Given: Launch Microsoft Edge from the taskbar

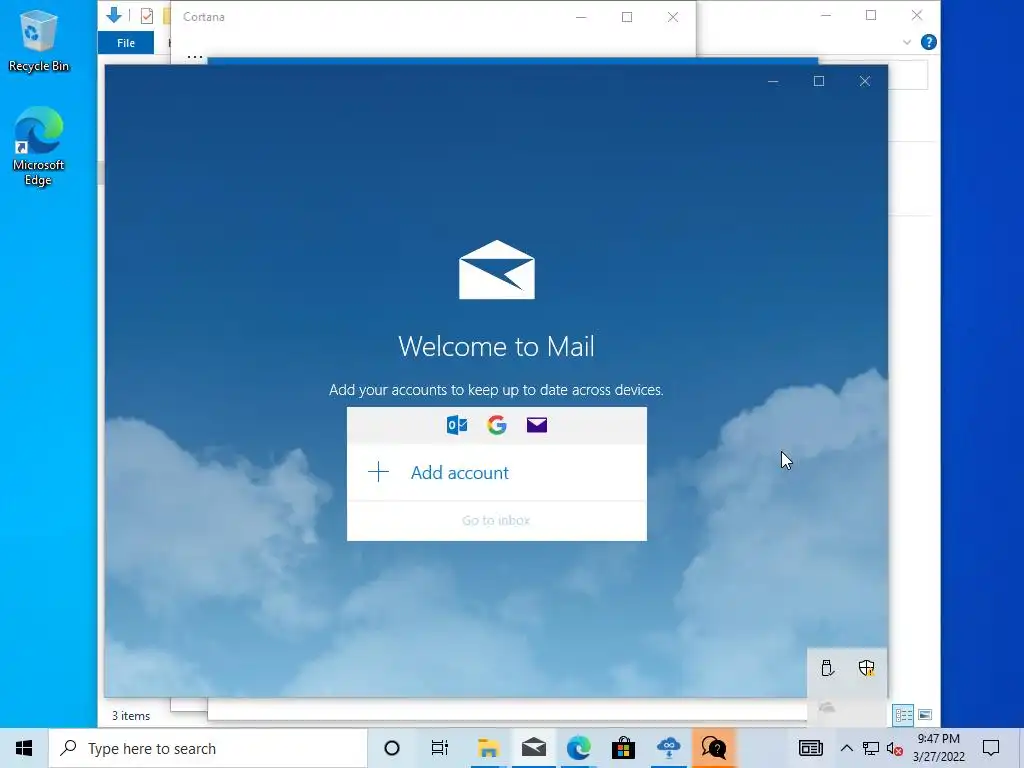Looking at the screenshot, I should point(579,748).
